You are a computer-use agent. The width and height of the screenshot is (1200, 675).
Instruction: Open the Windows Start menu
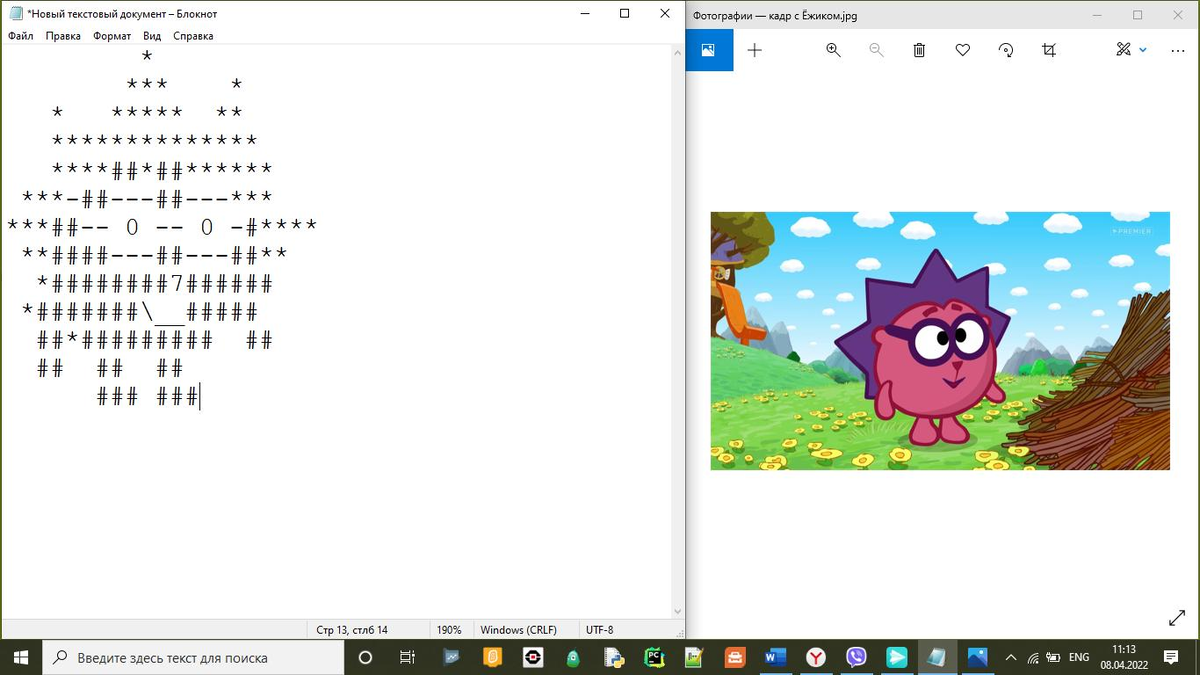pyautogui.click(x=20, y=657)
